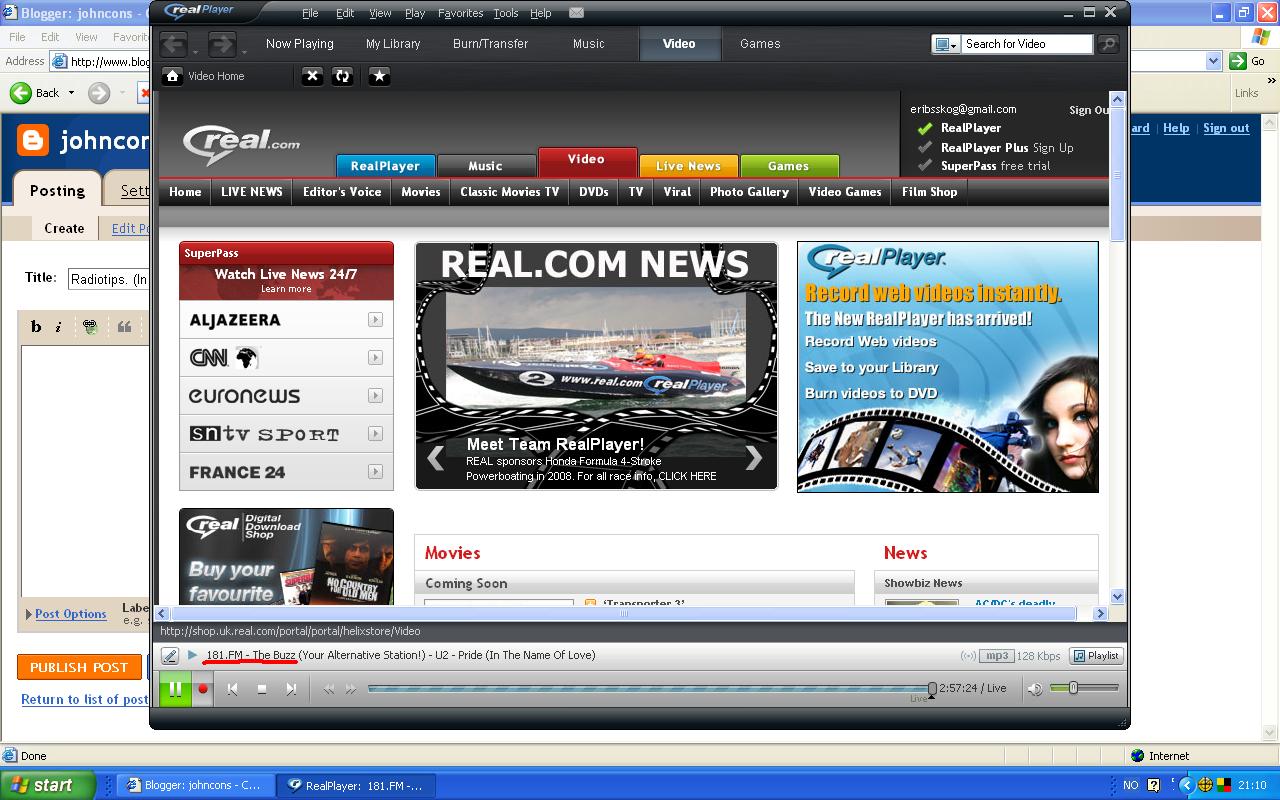Insert a blockquote in the Blogger editor
The height and width of the screenshot is (800, 1280).
click(125, 326)
